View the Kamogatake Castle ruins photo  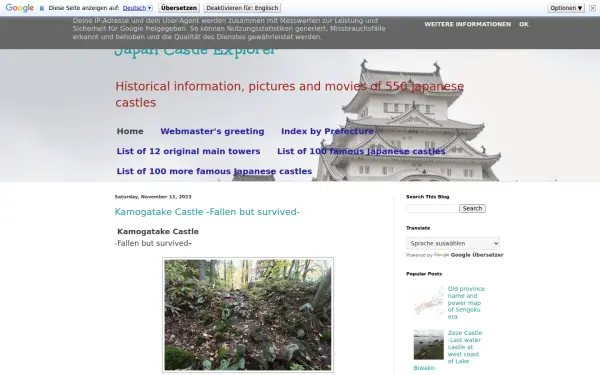[248, 315]
